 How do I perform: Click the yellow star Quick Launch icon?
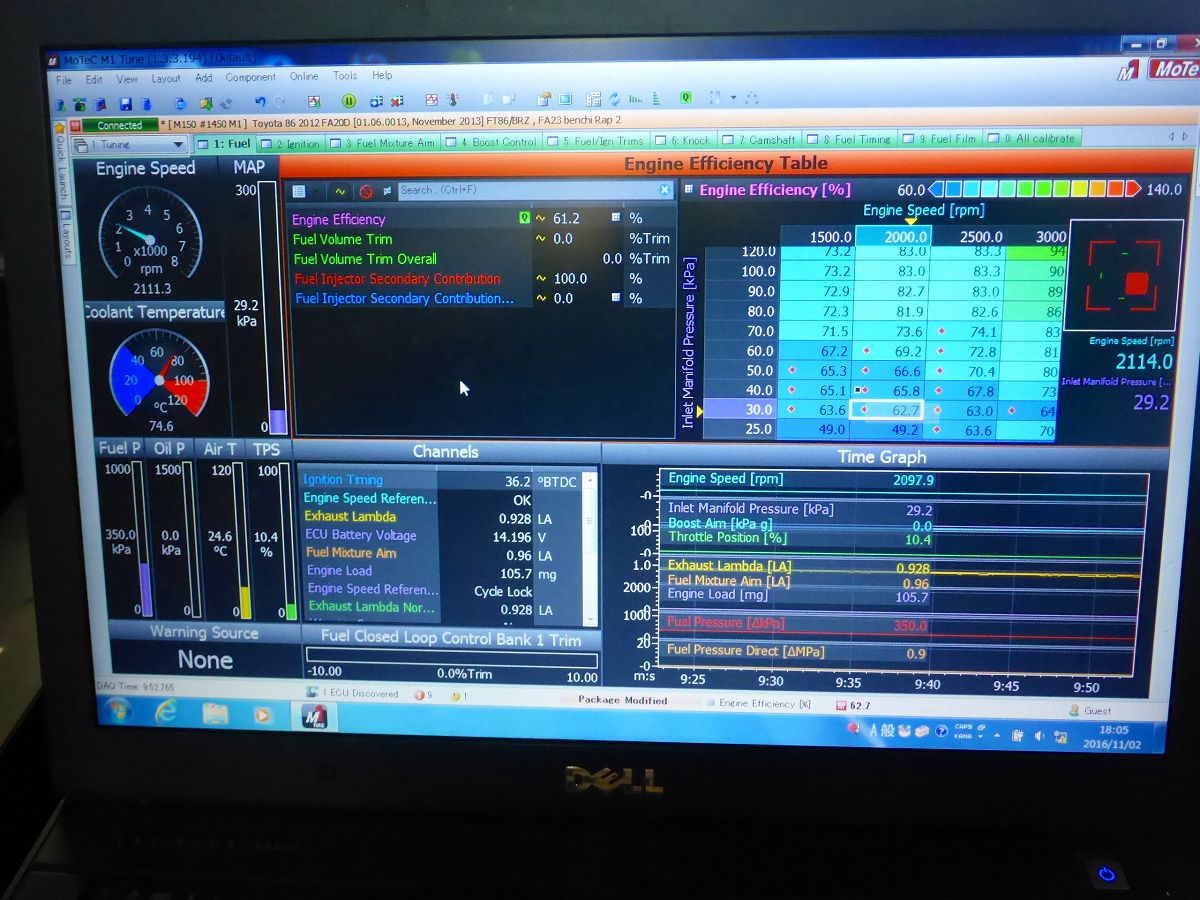point(60,127)
